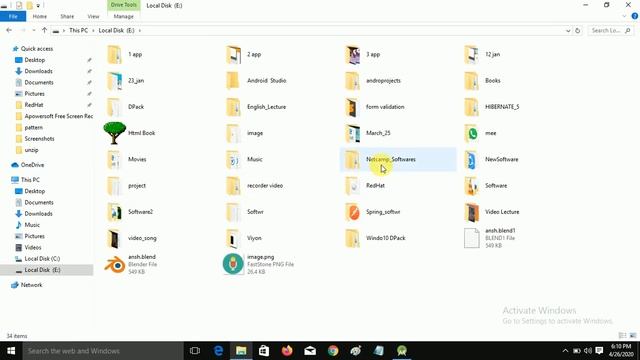
Task: Expand the breadcrumb arrow after This PC
Action: 93,31
